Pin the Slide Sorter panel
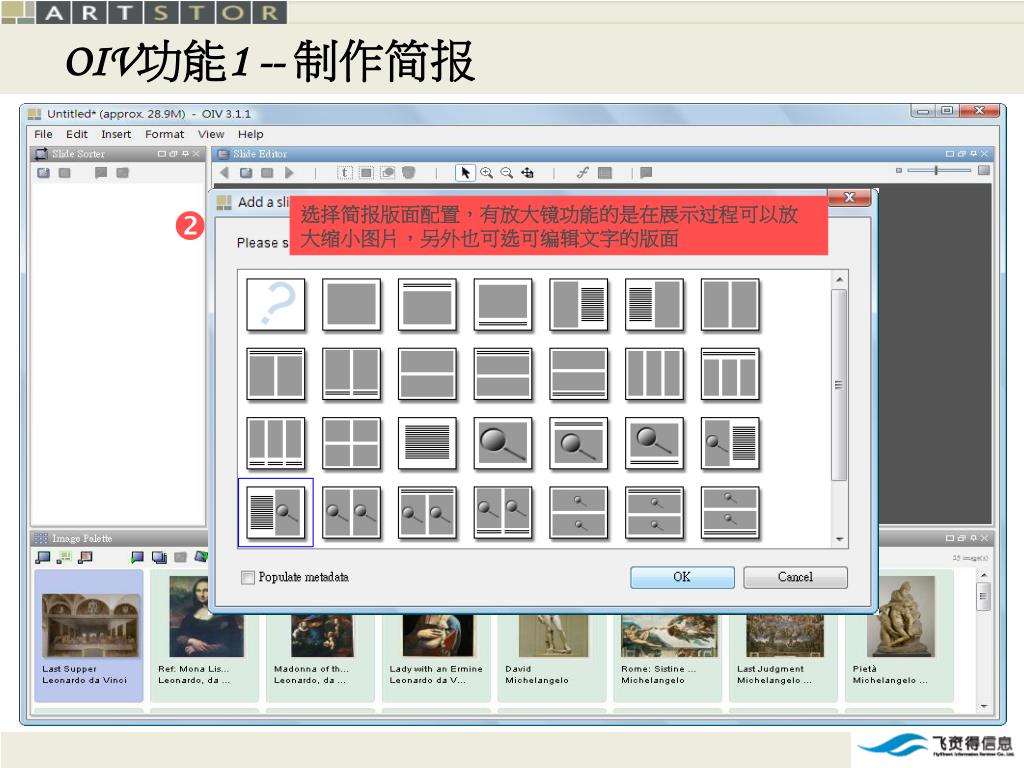The image size is (1024, 768). pos(185,154)
